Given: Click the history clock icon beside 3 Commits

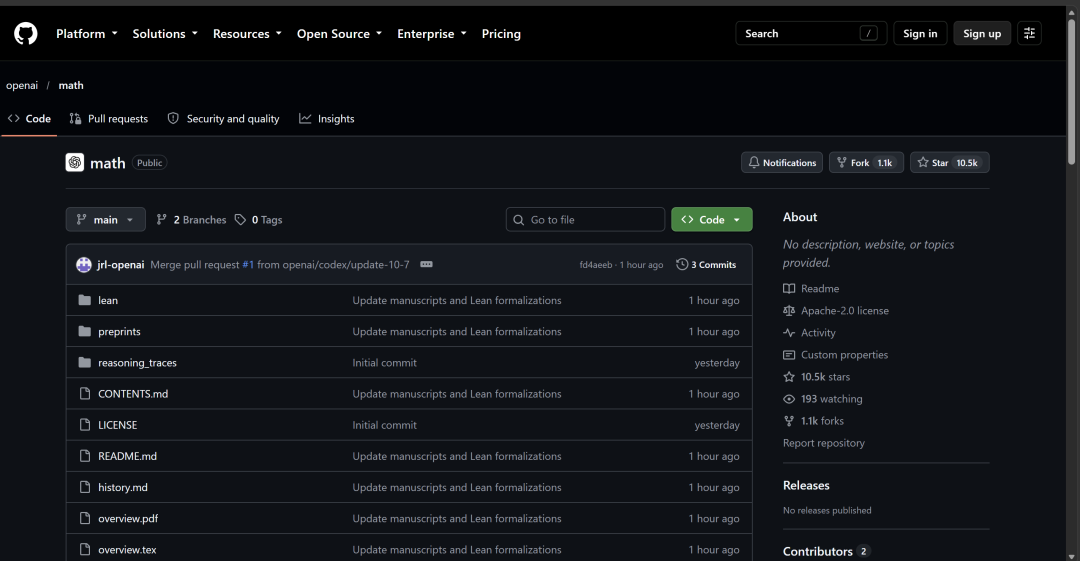Looking at the screenshot, I should pos(682,264).
